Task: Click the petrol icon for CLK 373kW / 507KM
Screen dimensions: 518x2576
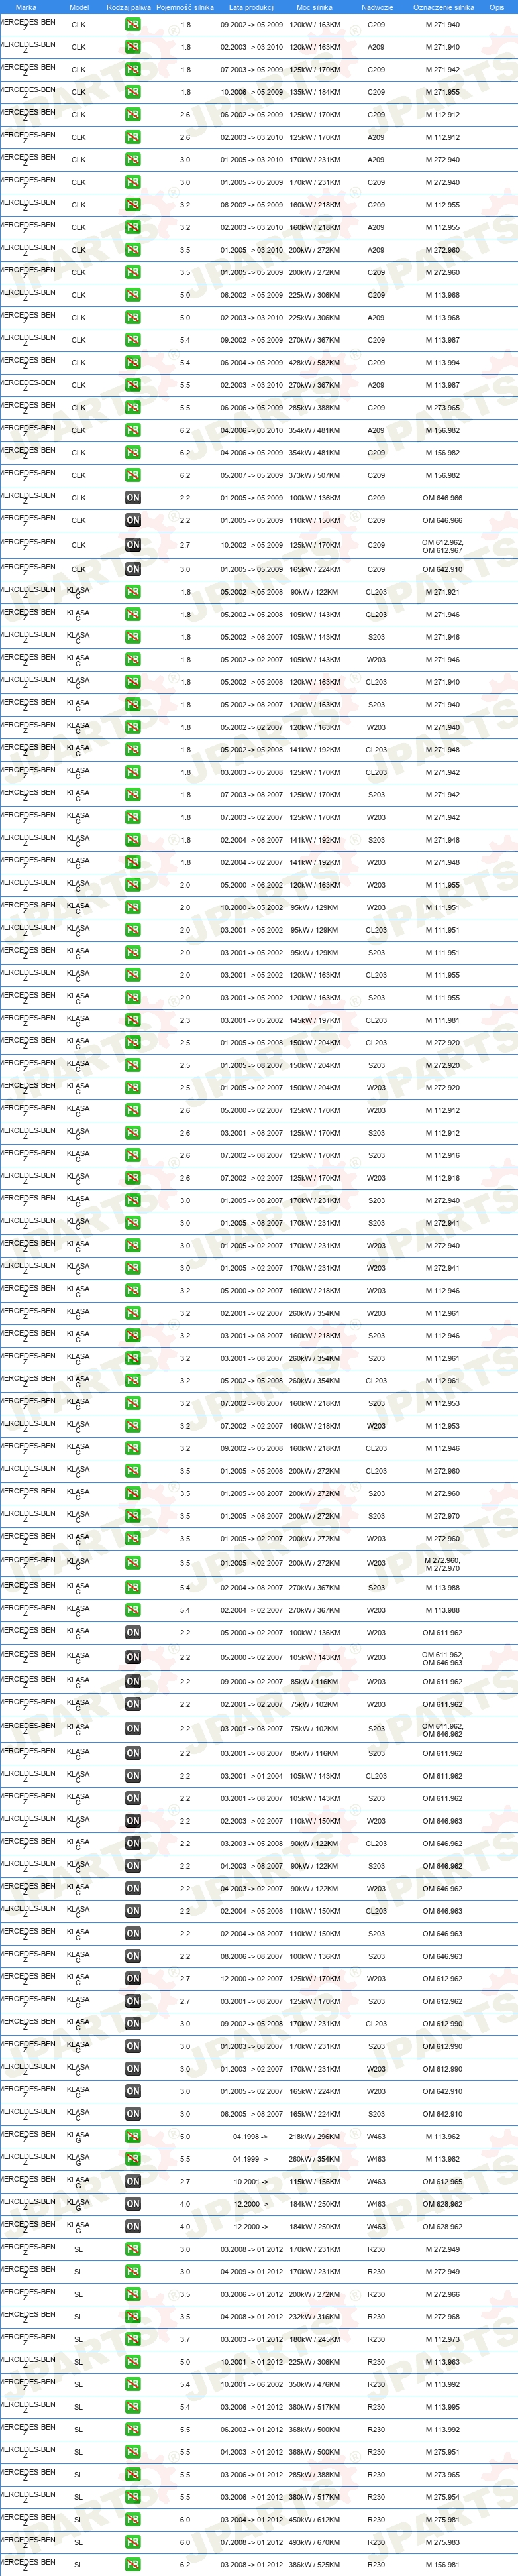Action: (133, 475)
